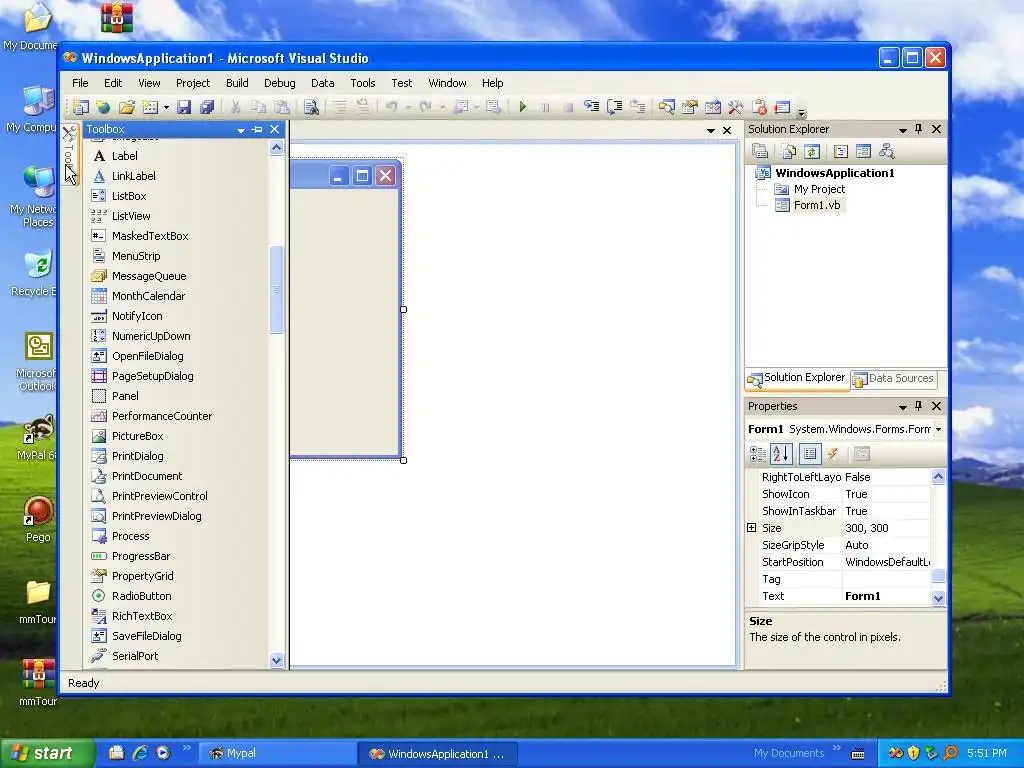The width and height of the screenshot is (1024, 768).
Task: Open the Form1 object selector dropdown in Properties
Action: (938, 429)
